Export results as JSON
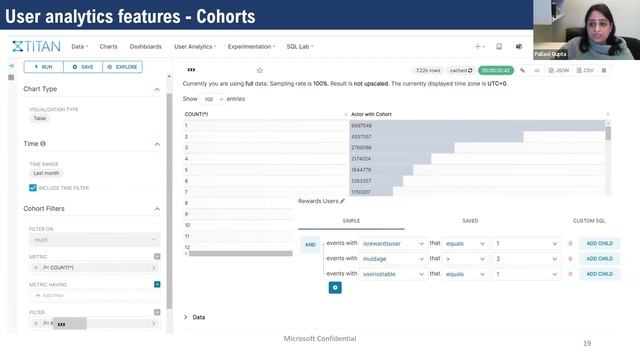Viewport: 640px width, 360px height. (x=559, y=71)
